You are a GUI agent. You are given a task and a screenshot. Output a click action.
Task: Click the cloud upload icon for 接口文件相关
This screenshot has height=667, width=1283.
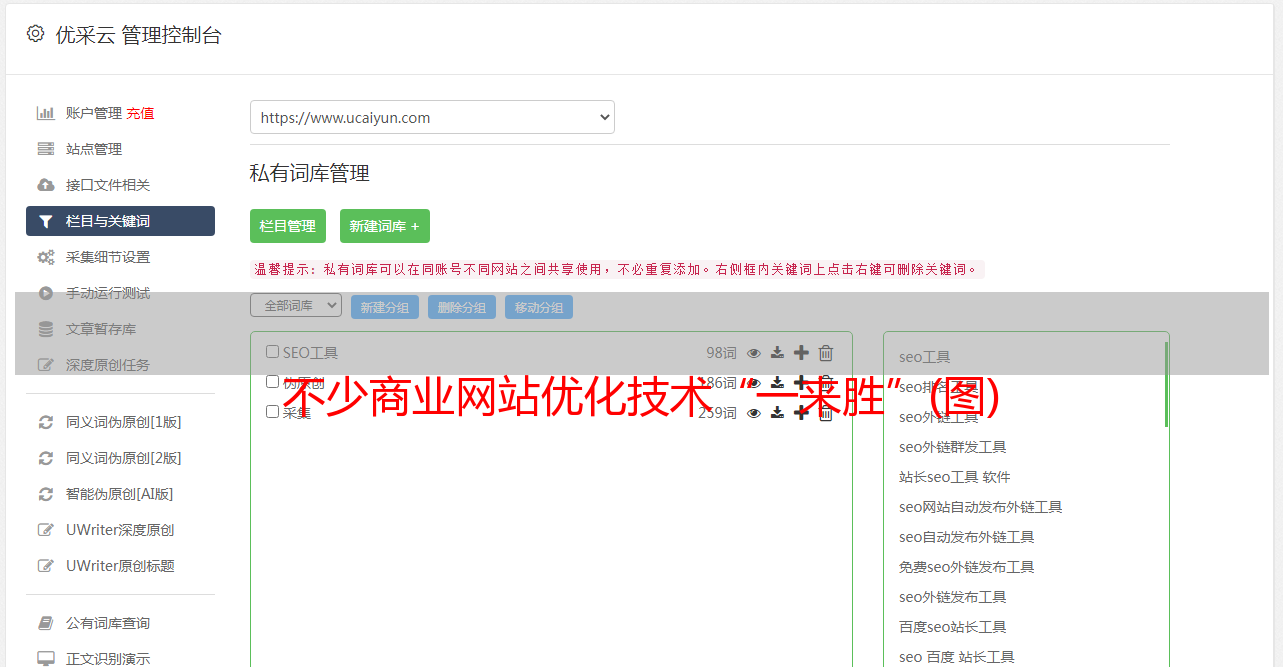46,185
